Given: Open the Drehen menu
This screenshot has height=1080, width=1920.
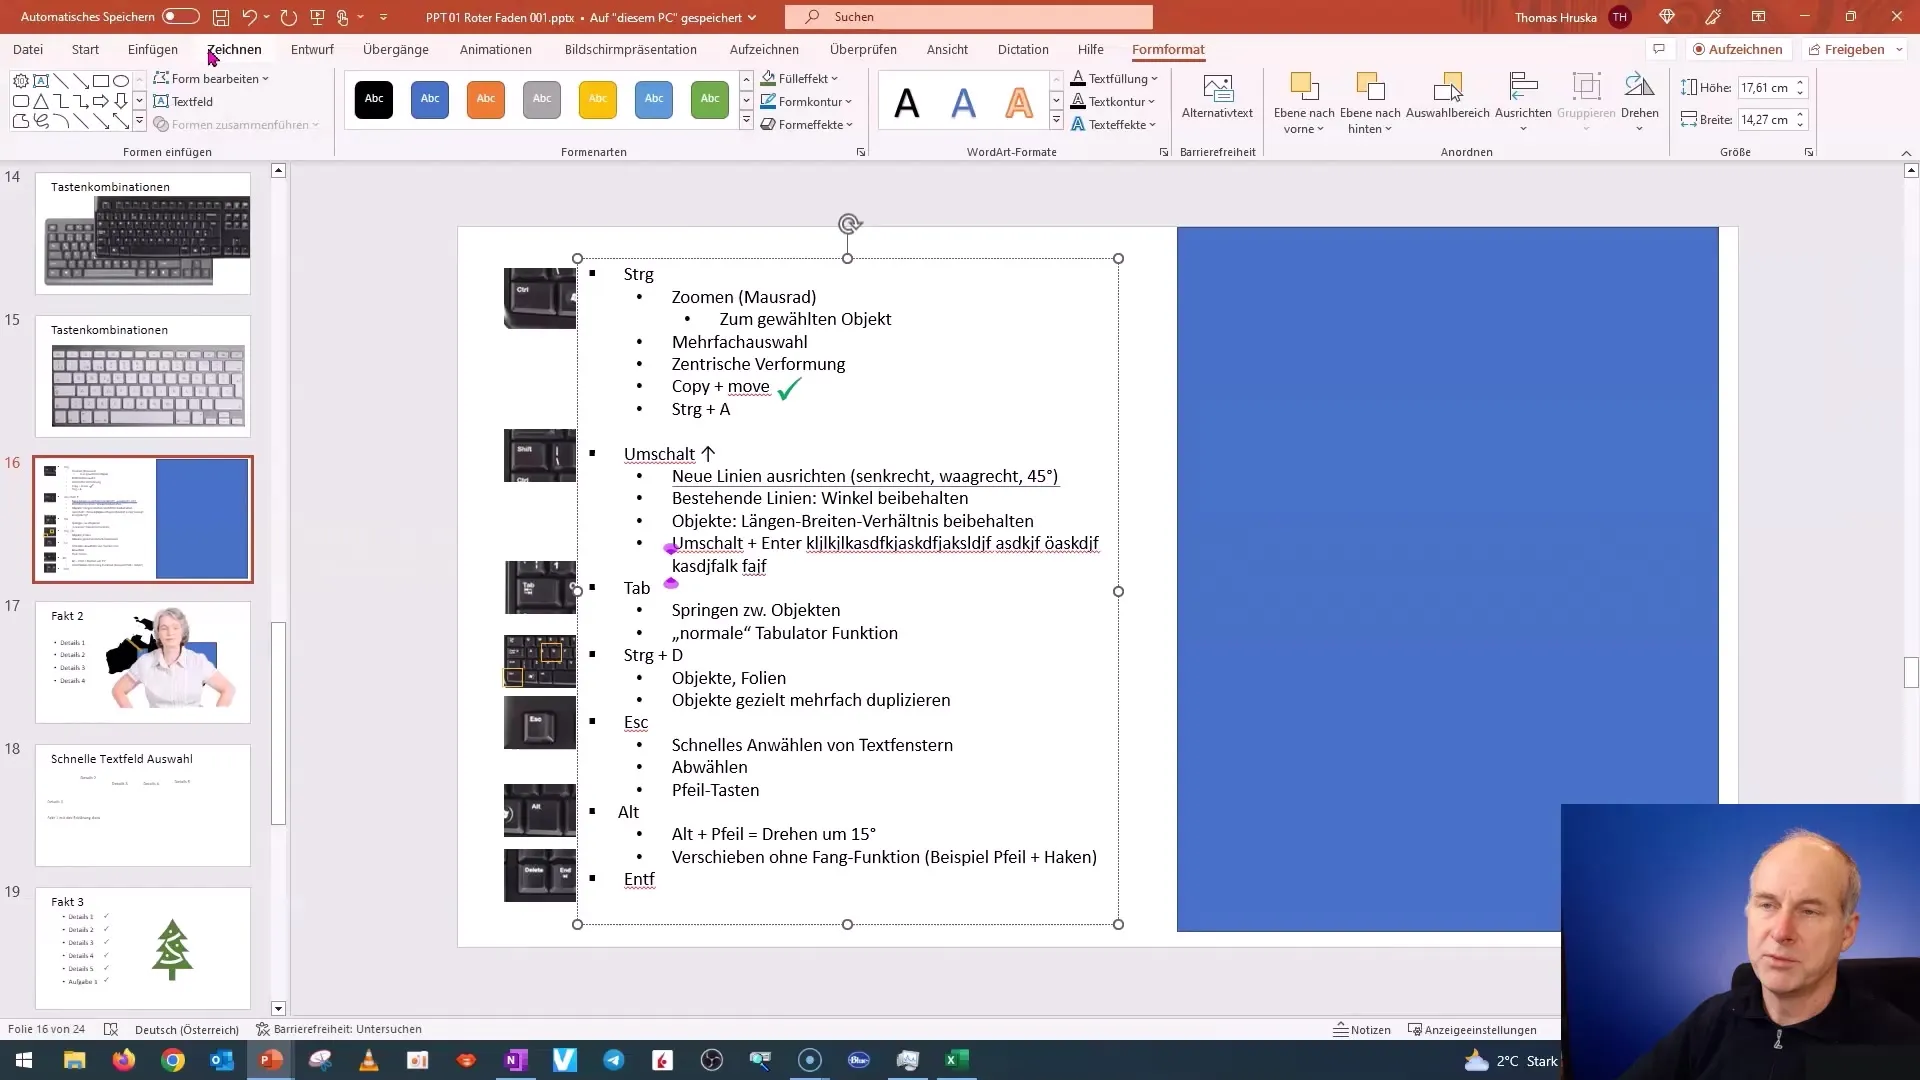Looking at the screenshot, I should (x=1639, y=101).
